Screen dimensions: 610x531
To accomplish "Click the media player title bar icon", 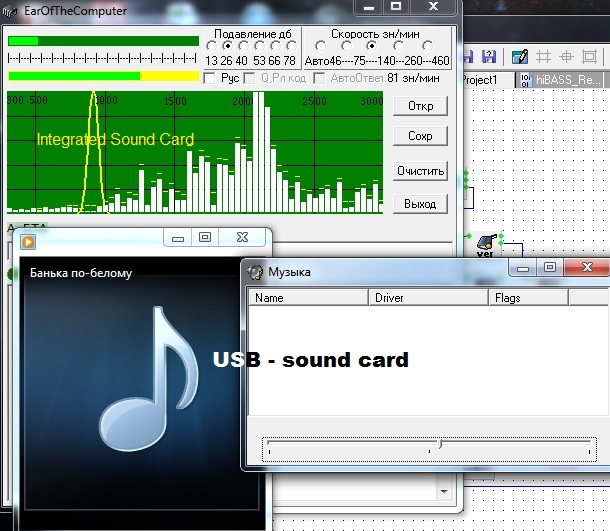I will pos(31,239).
